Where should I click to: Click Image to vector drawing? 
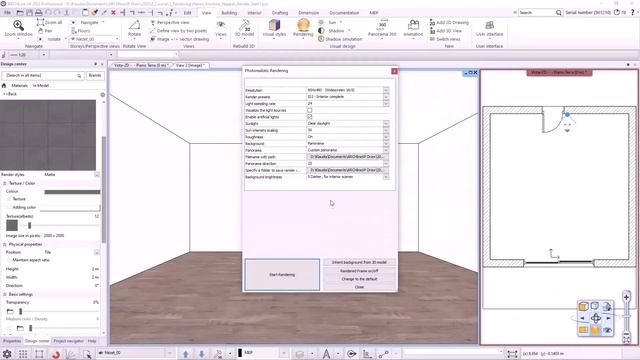click(180, 39)
